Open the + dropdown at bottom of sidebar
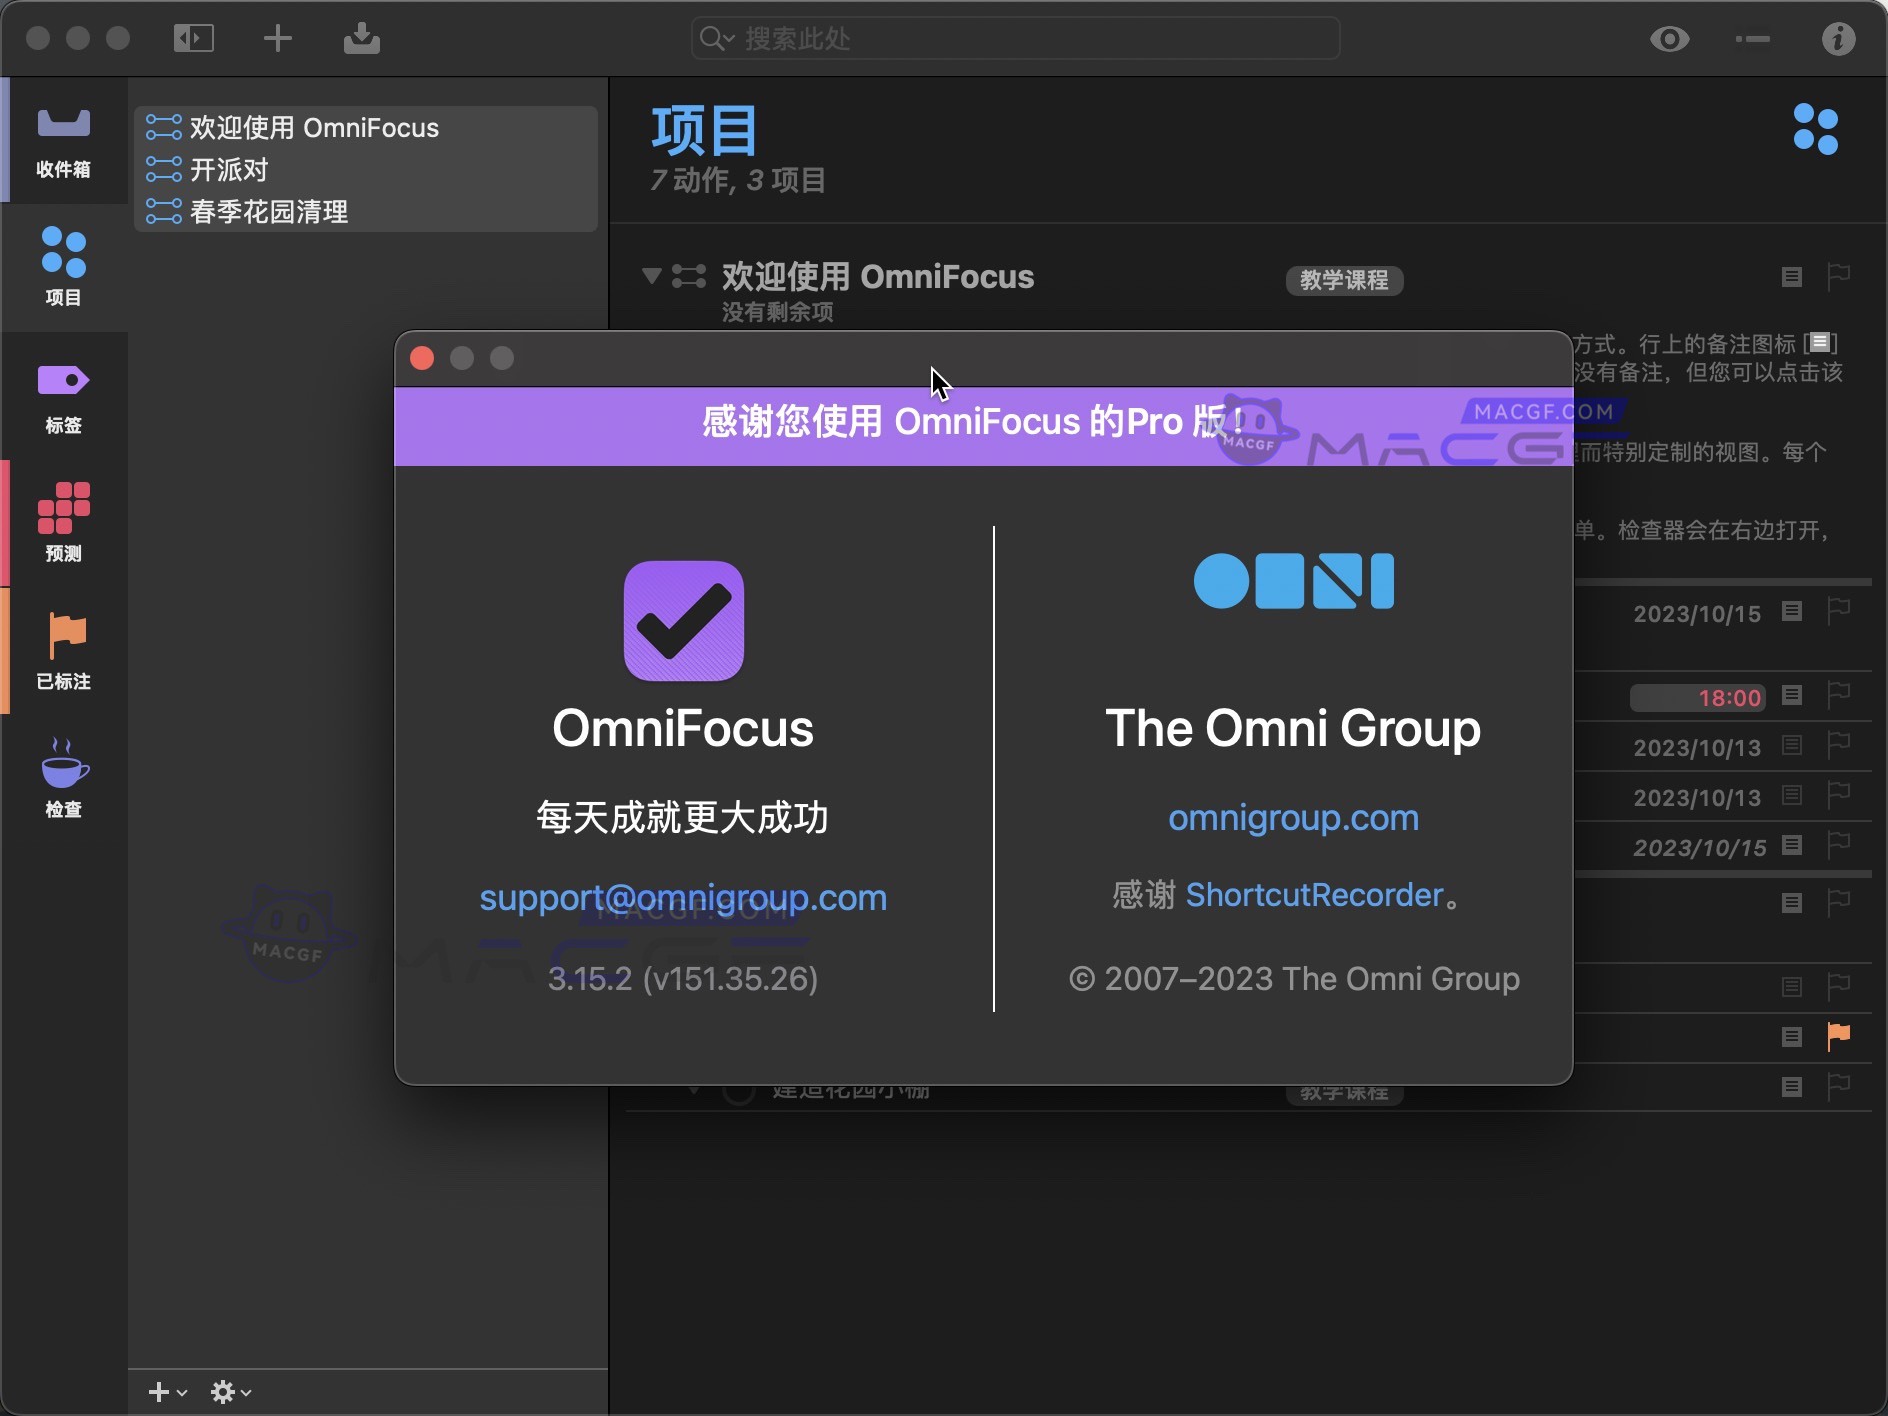1888x1416 pixels. [x=165, y=1391]
